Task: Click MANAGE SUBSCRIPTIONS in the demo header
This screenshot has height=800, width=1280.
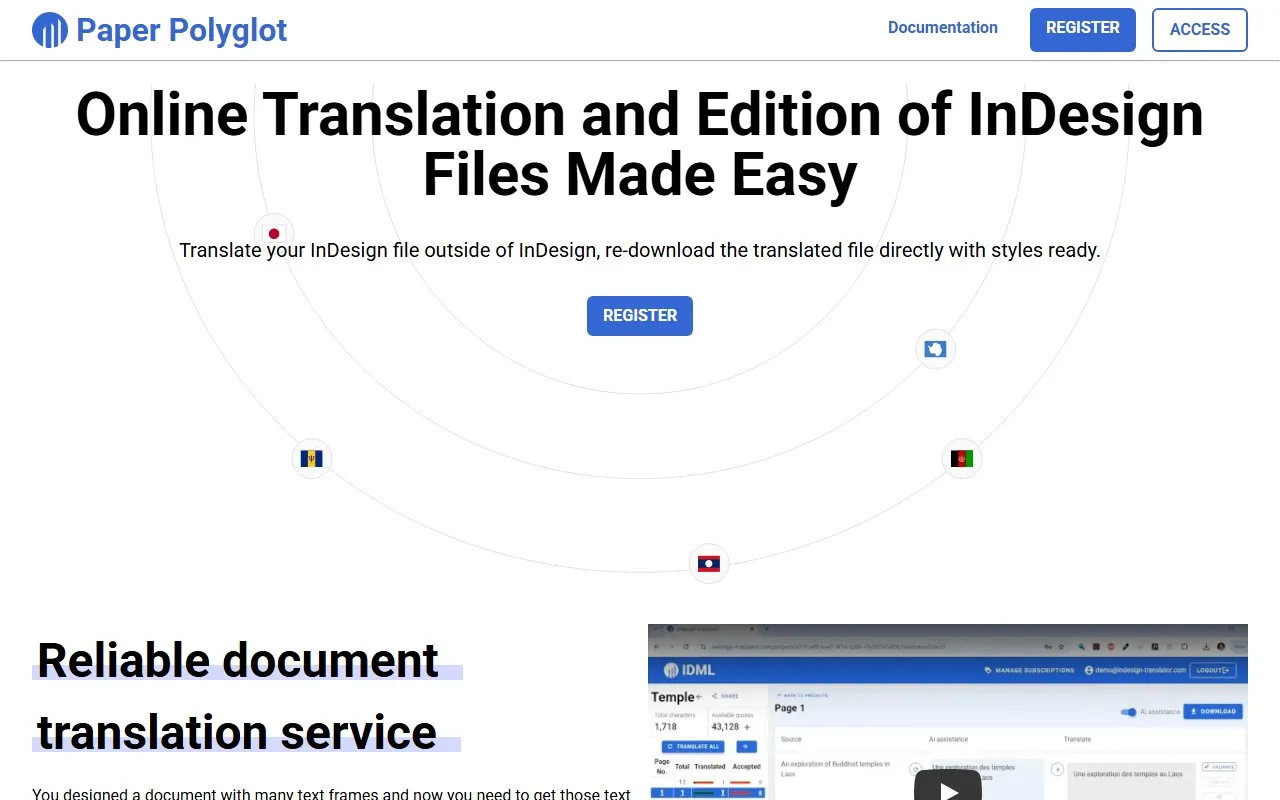Action: point(1033,670)
